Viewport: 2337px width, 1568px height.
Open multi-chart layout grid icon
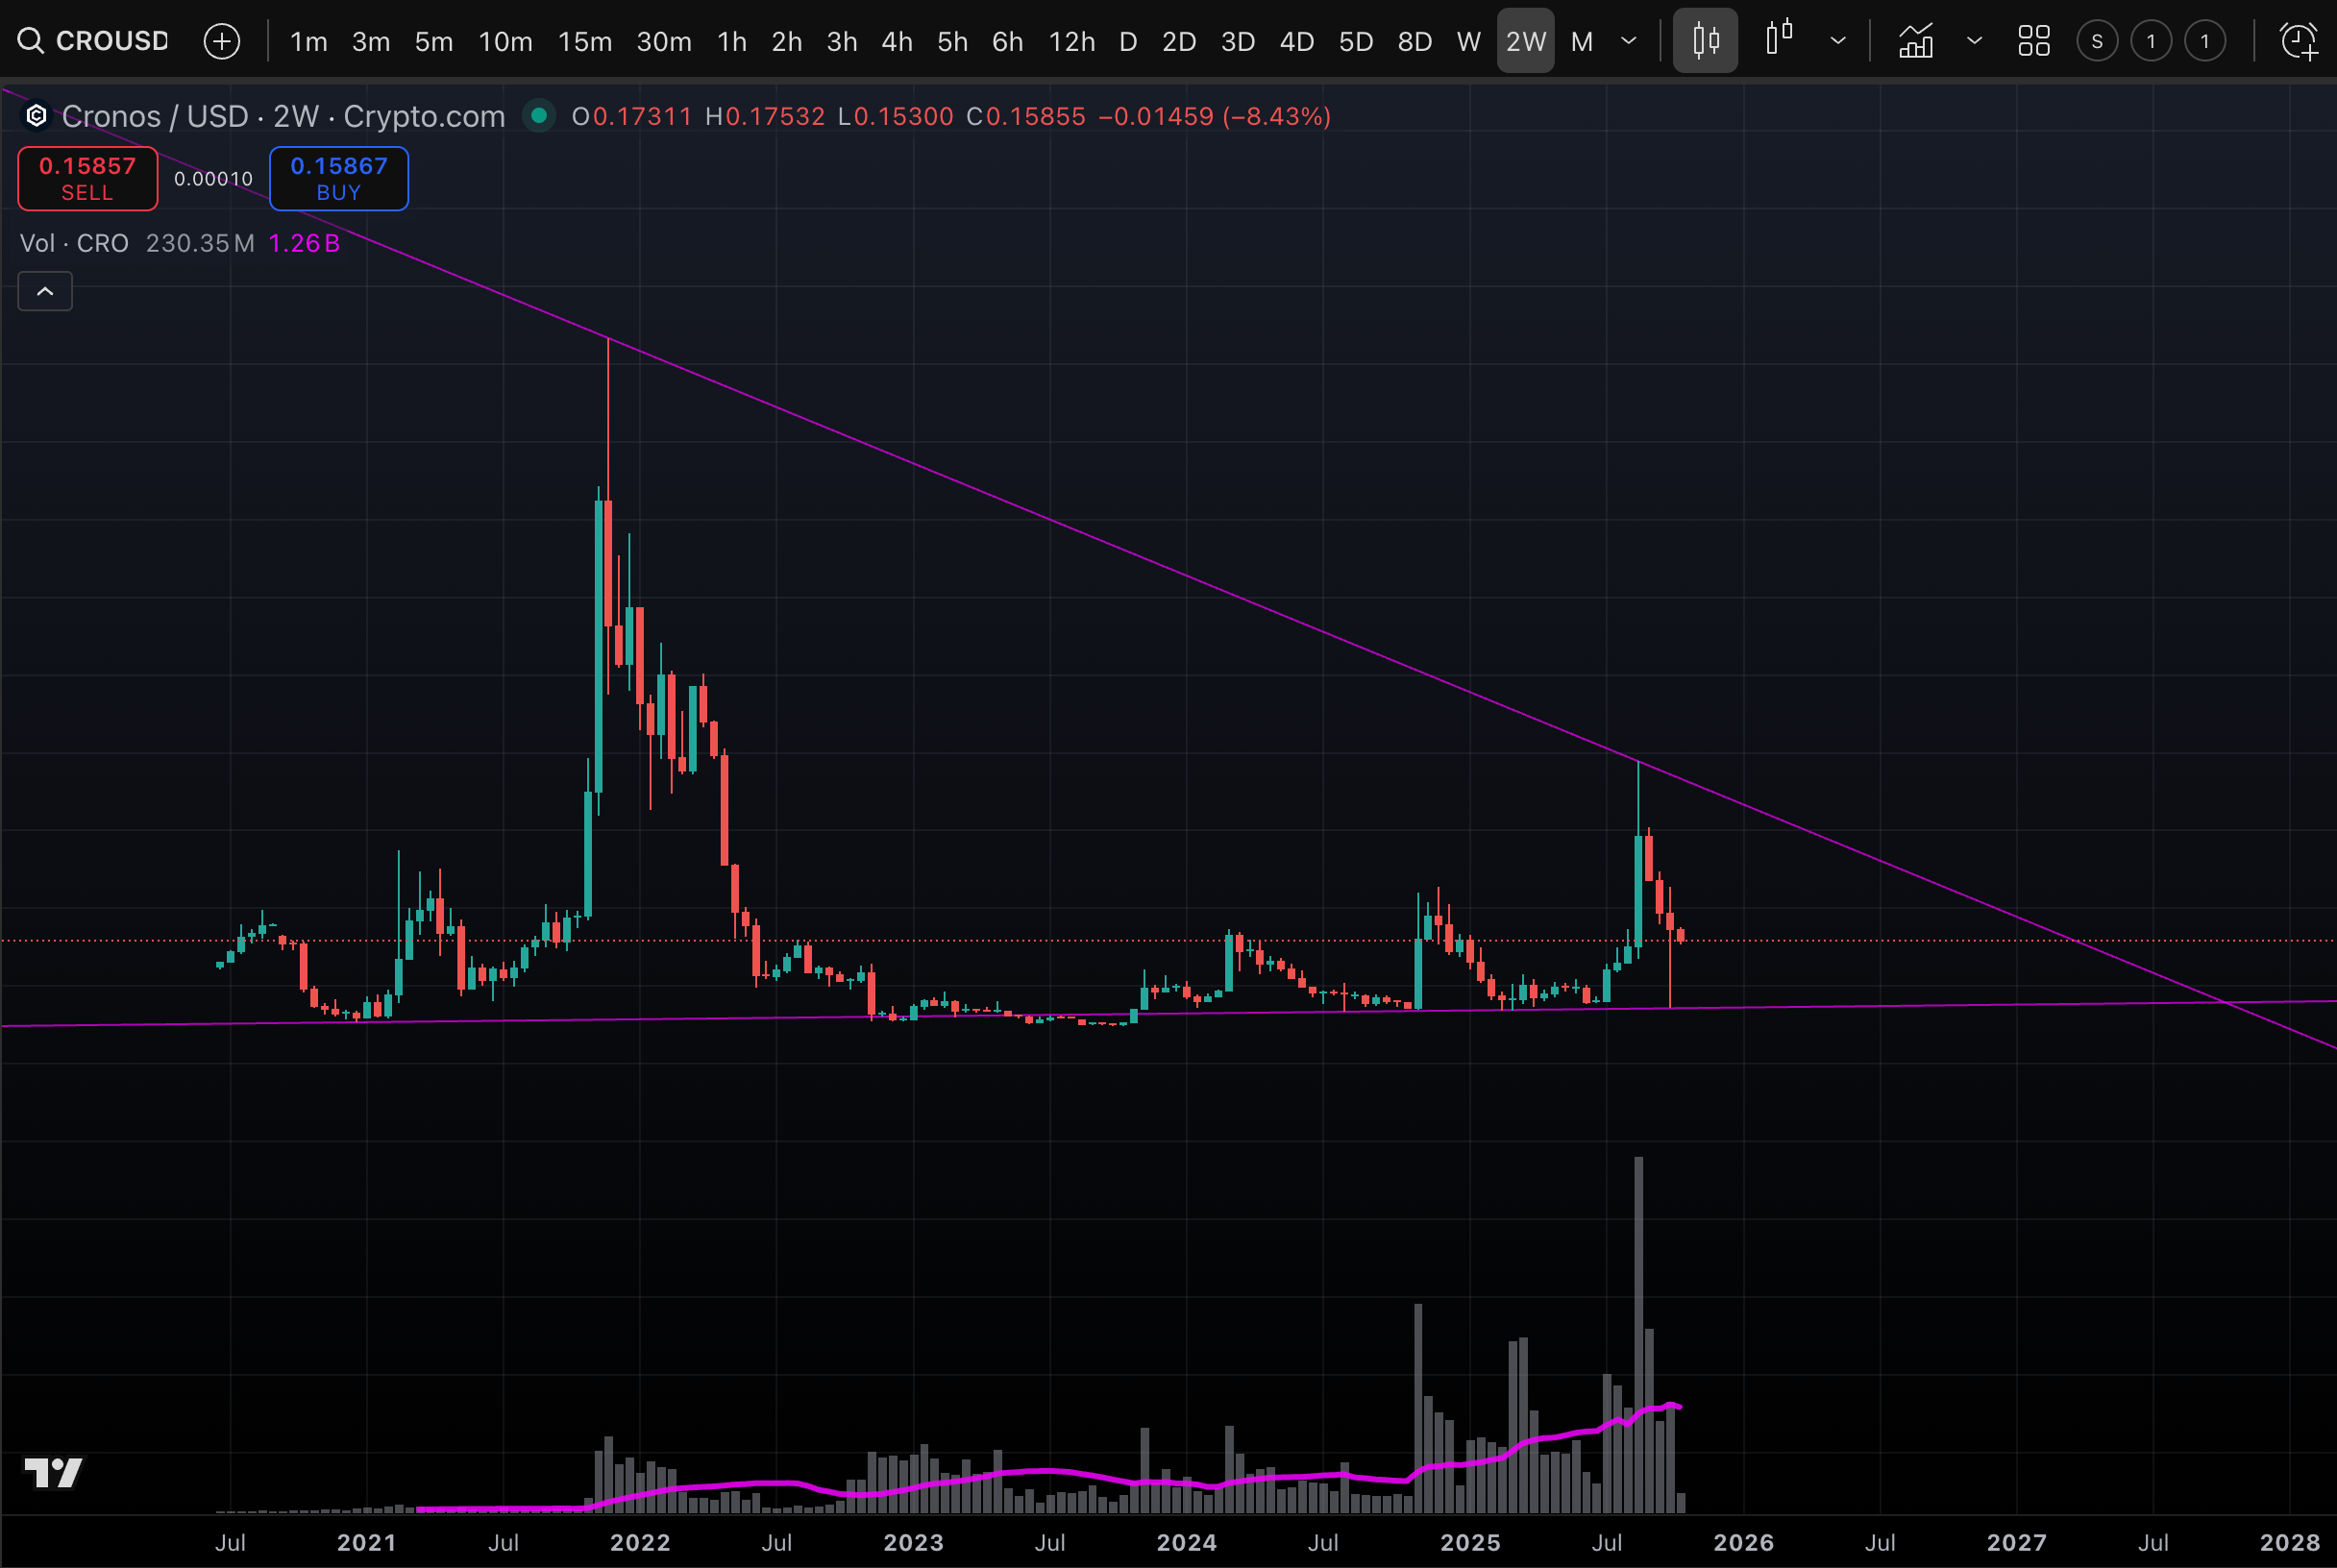pos(2034,40)
